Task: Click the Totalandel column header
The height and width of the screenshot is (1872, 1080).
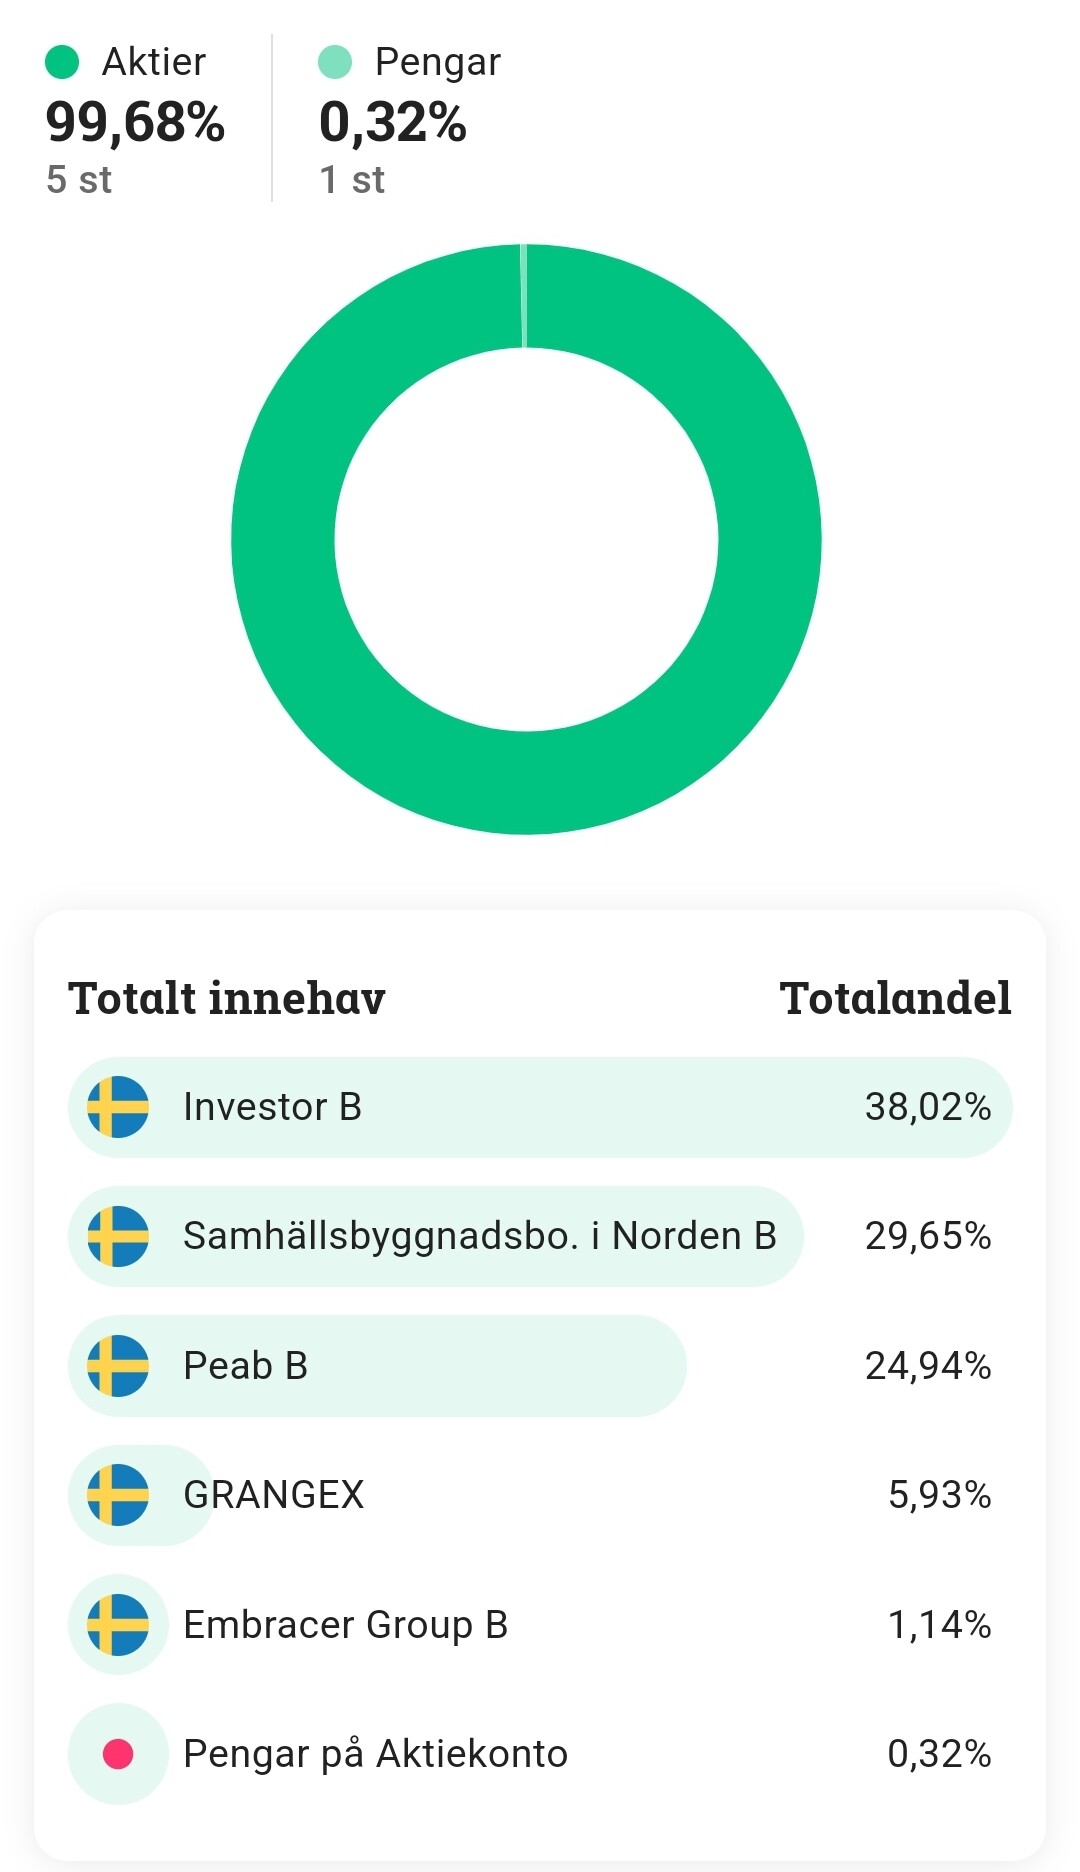Action: tap(895, 998)
